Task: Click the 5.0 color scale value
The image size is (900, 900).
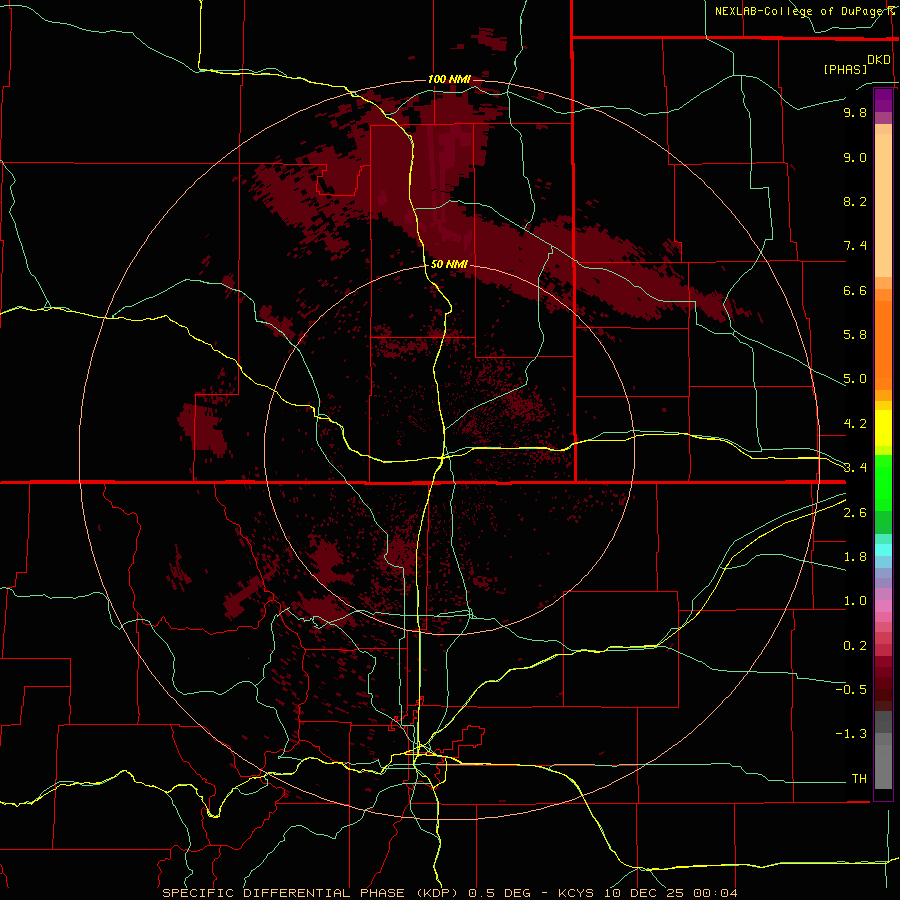Action: coord(855,379)
